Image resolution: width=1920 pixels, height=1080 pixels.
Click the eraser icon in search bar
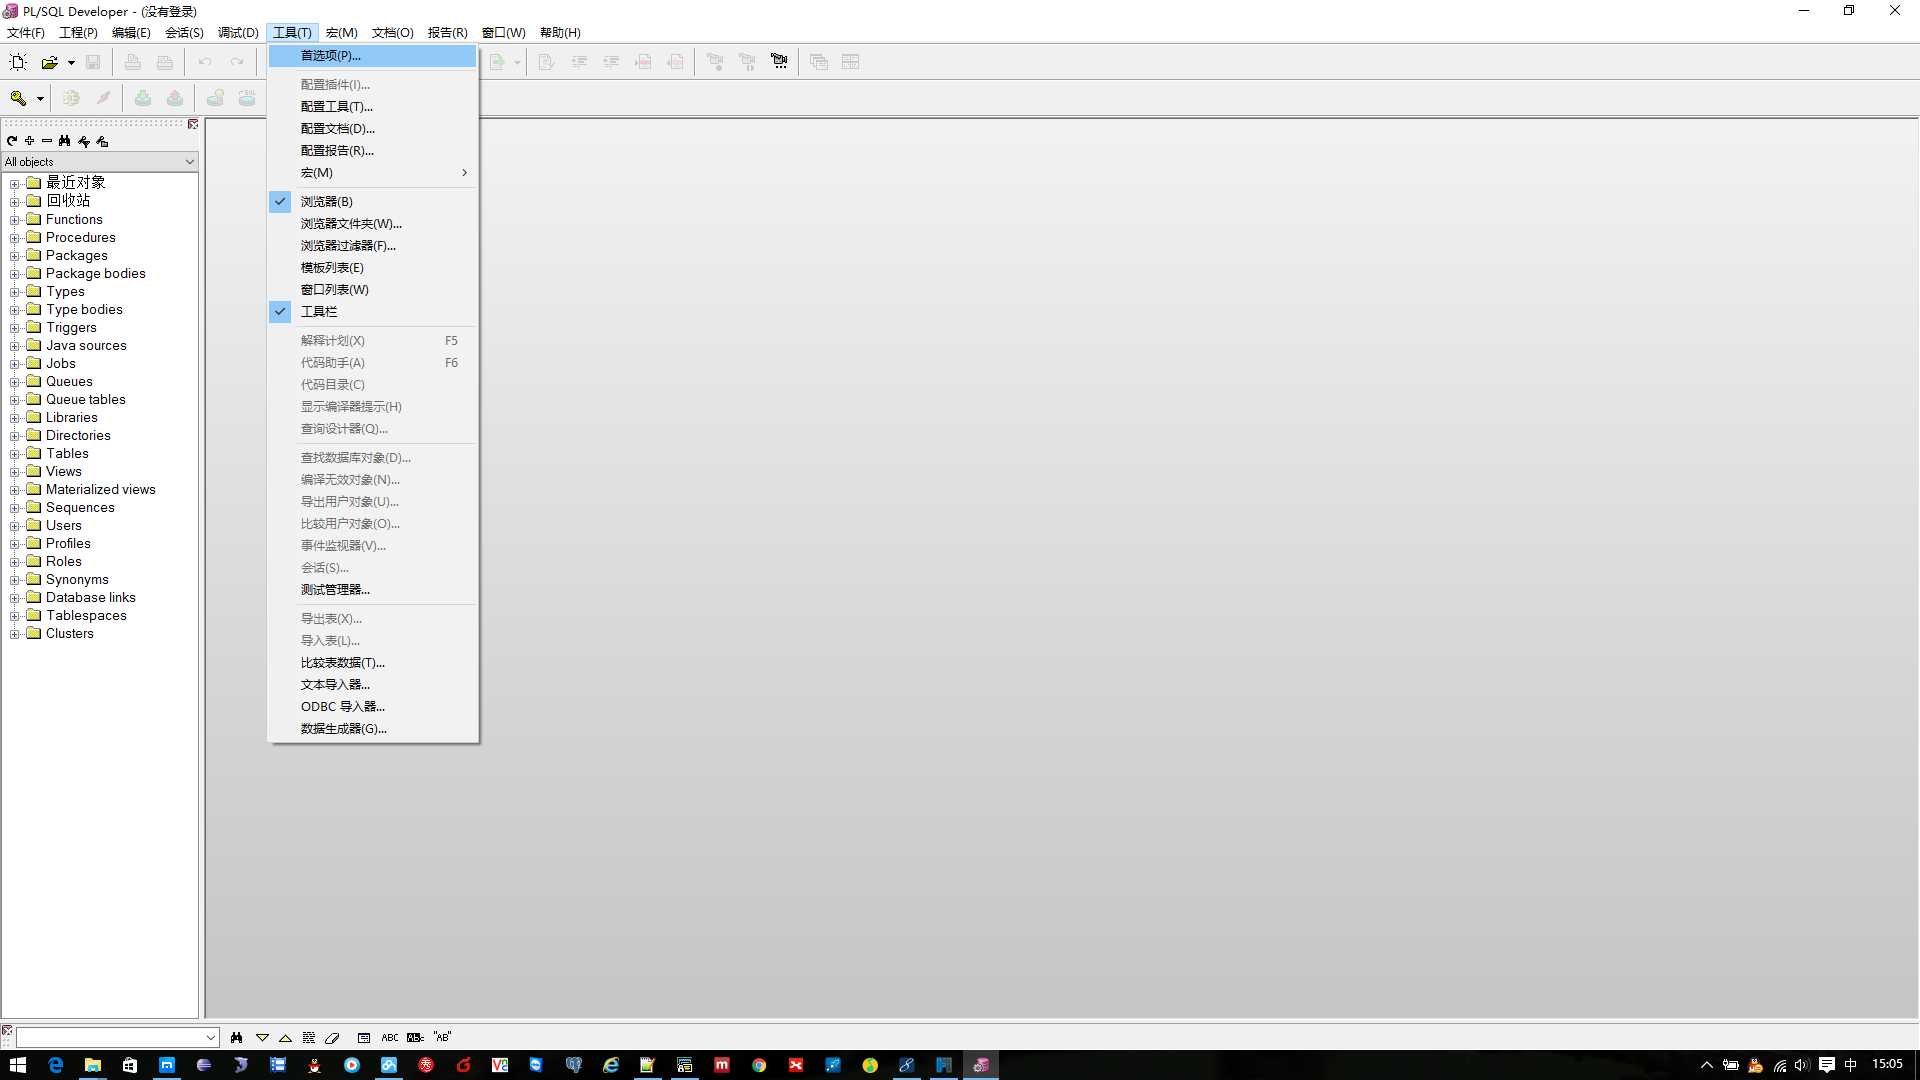(x=333, y=1038)
